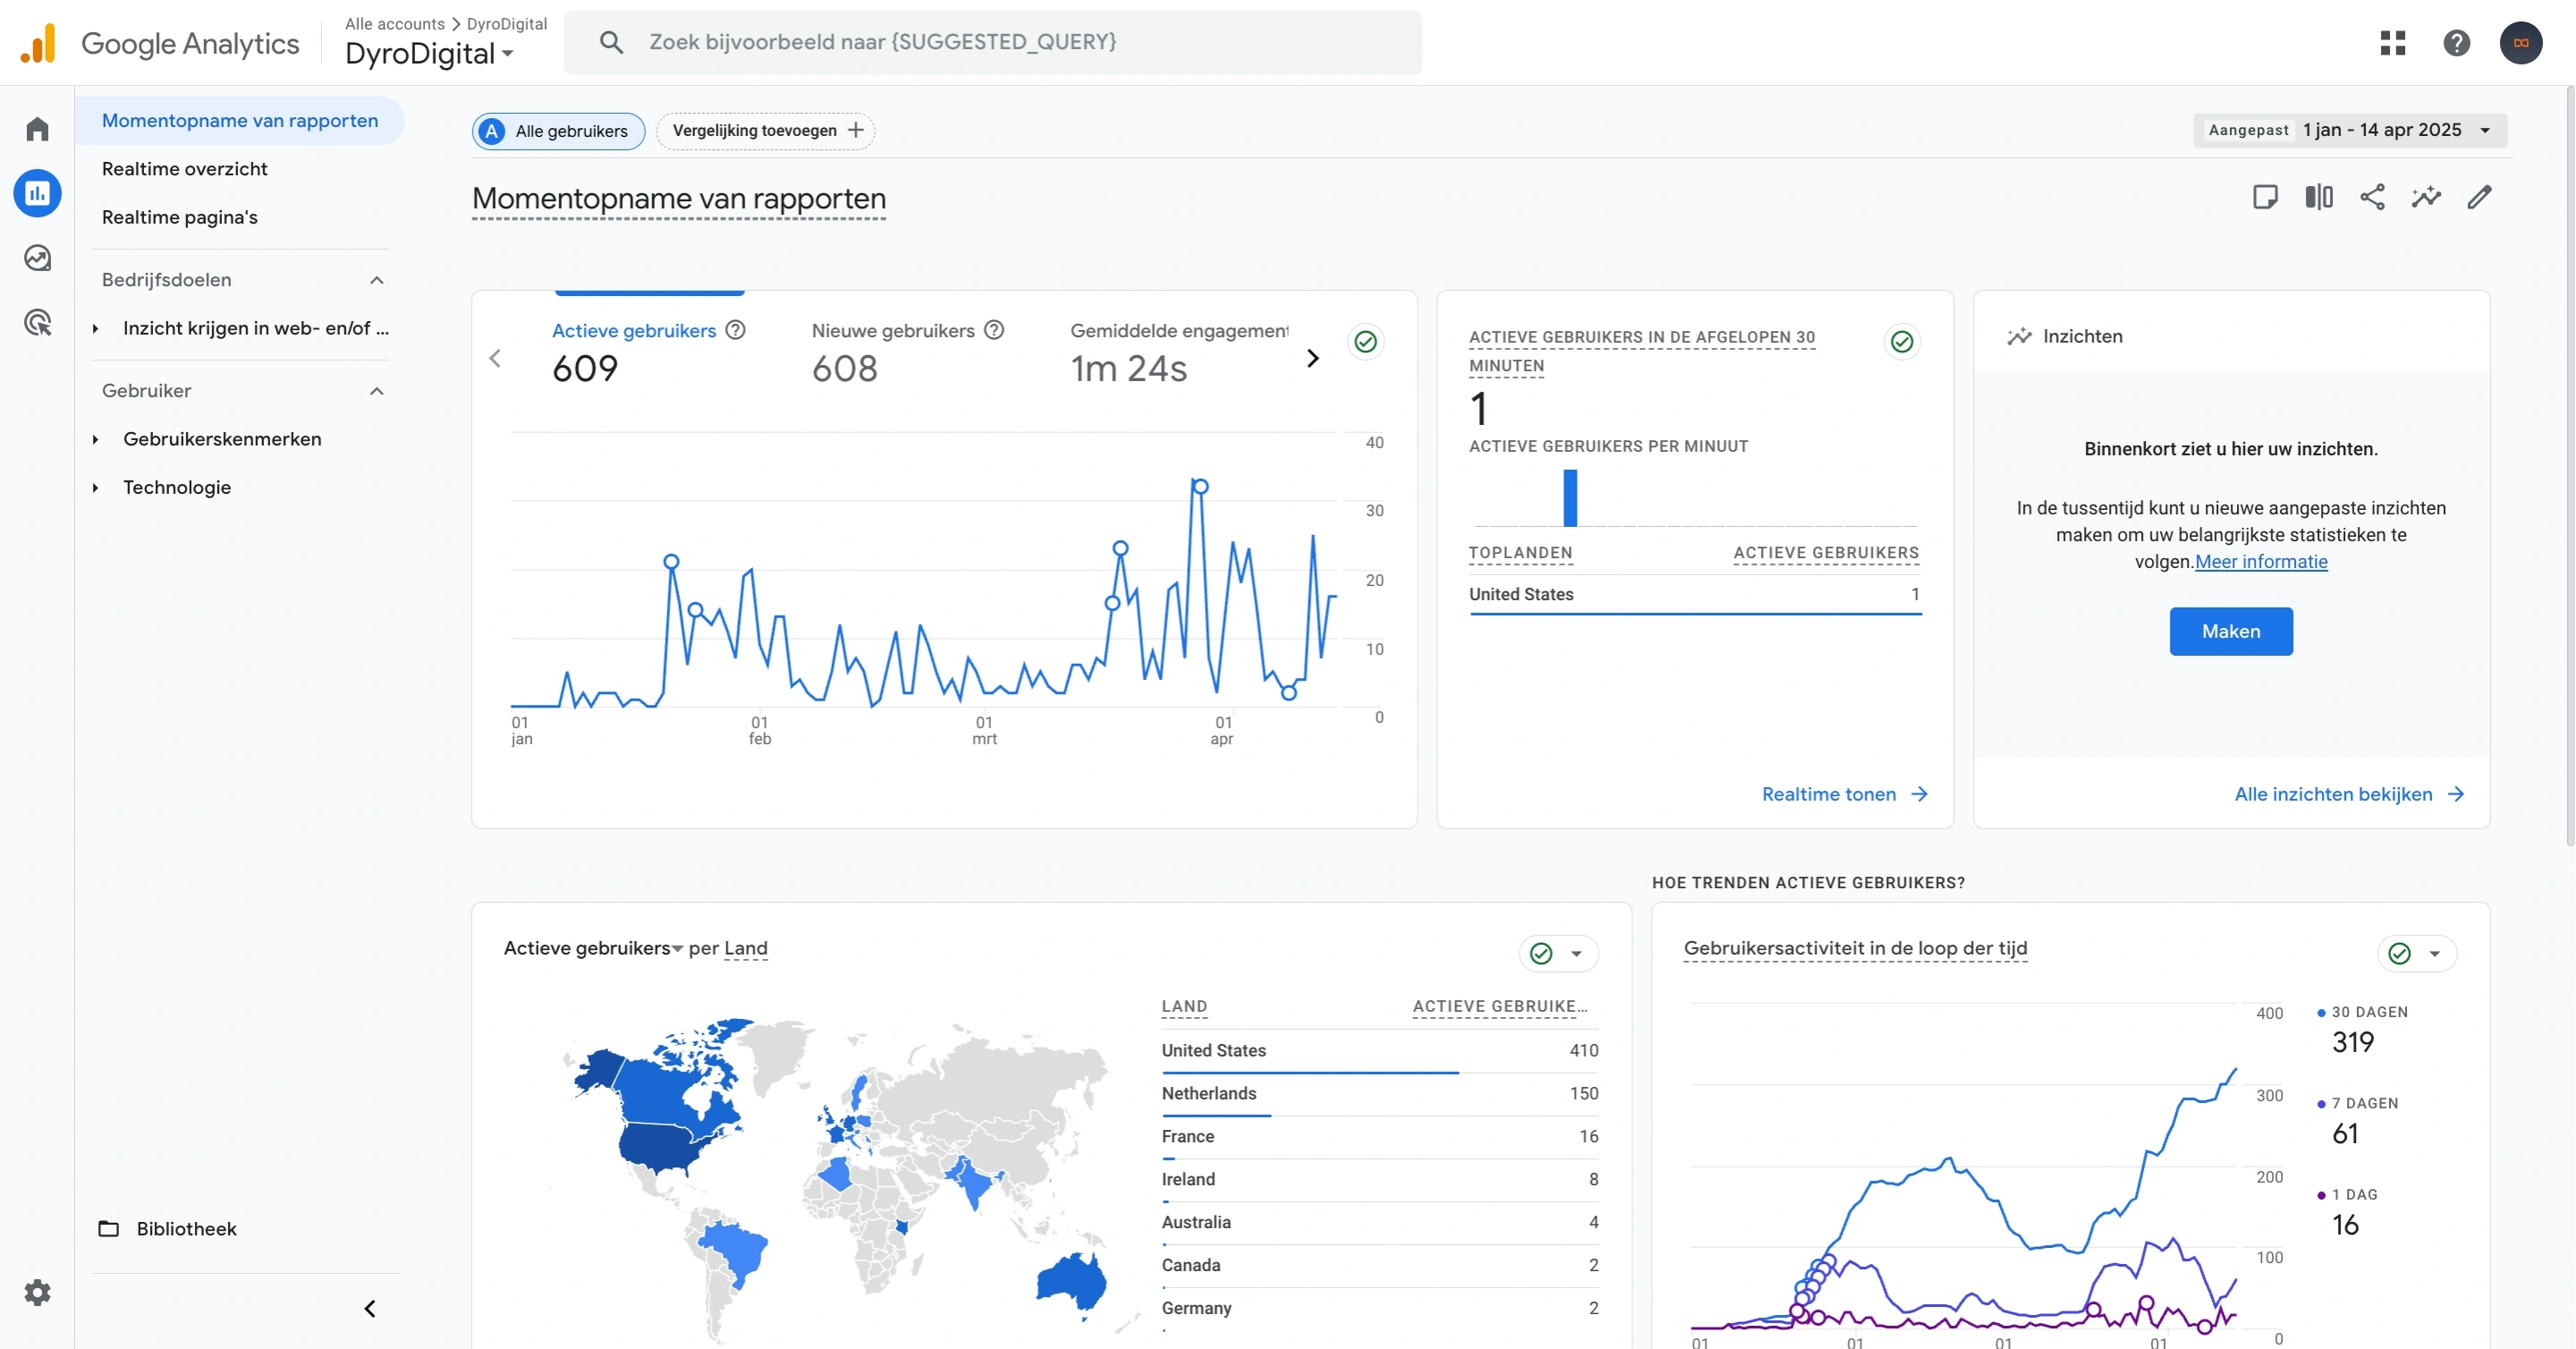Screen dimensions: 2576x1349
Task: Open Admin settings gear icon
Action: 37,1292
